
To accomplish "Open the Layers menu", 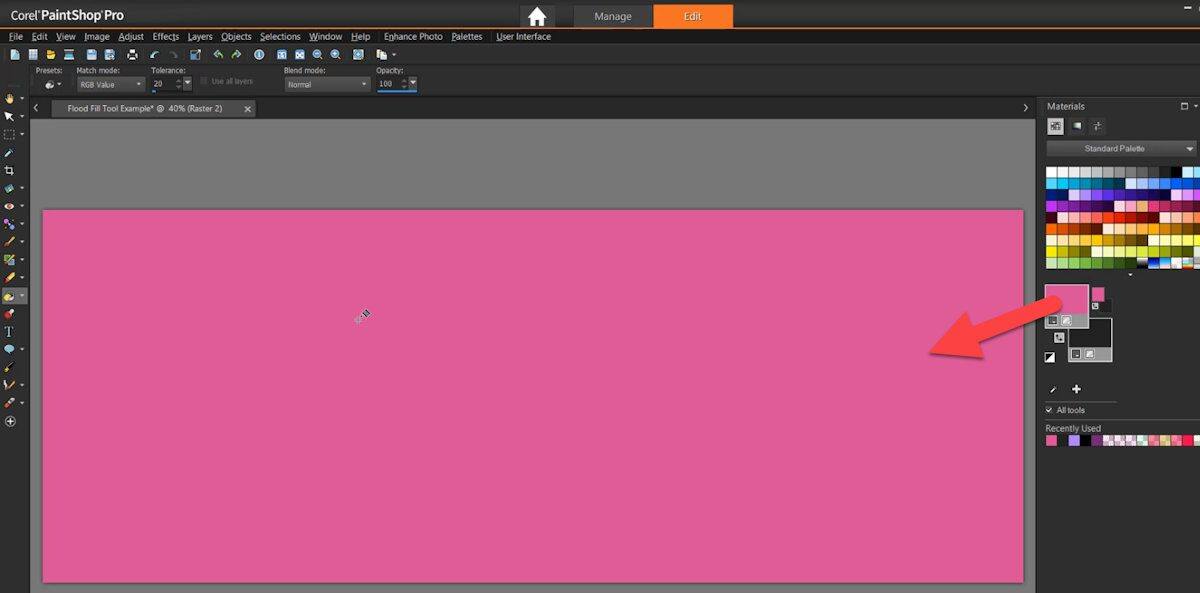I will click(200, 36).
